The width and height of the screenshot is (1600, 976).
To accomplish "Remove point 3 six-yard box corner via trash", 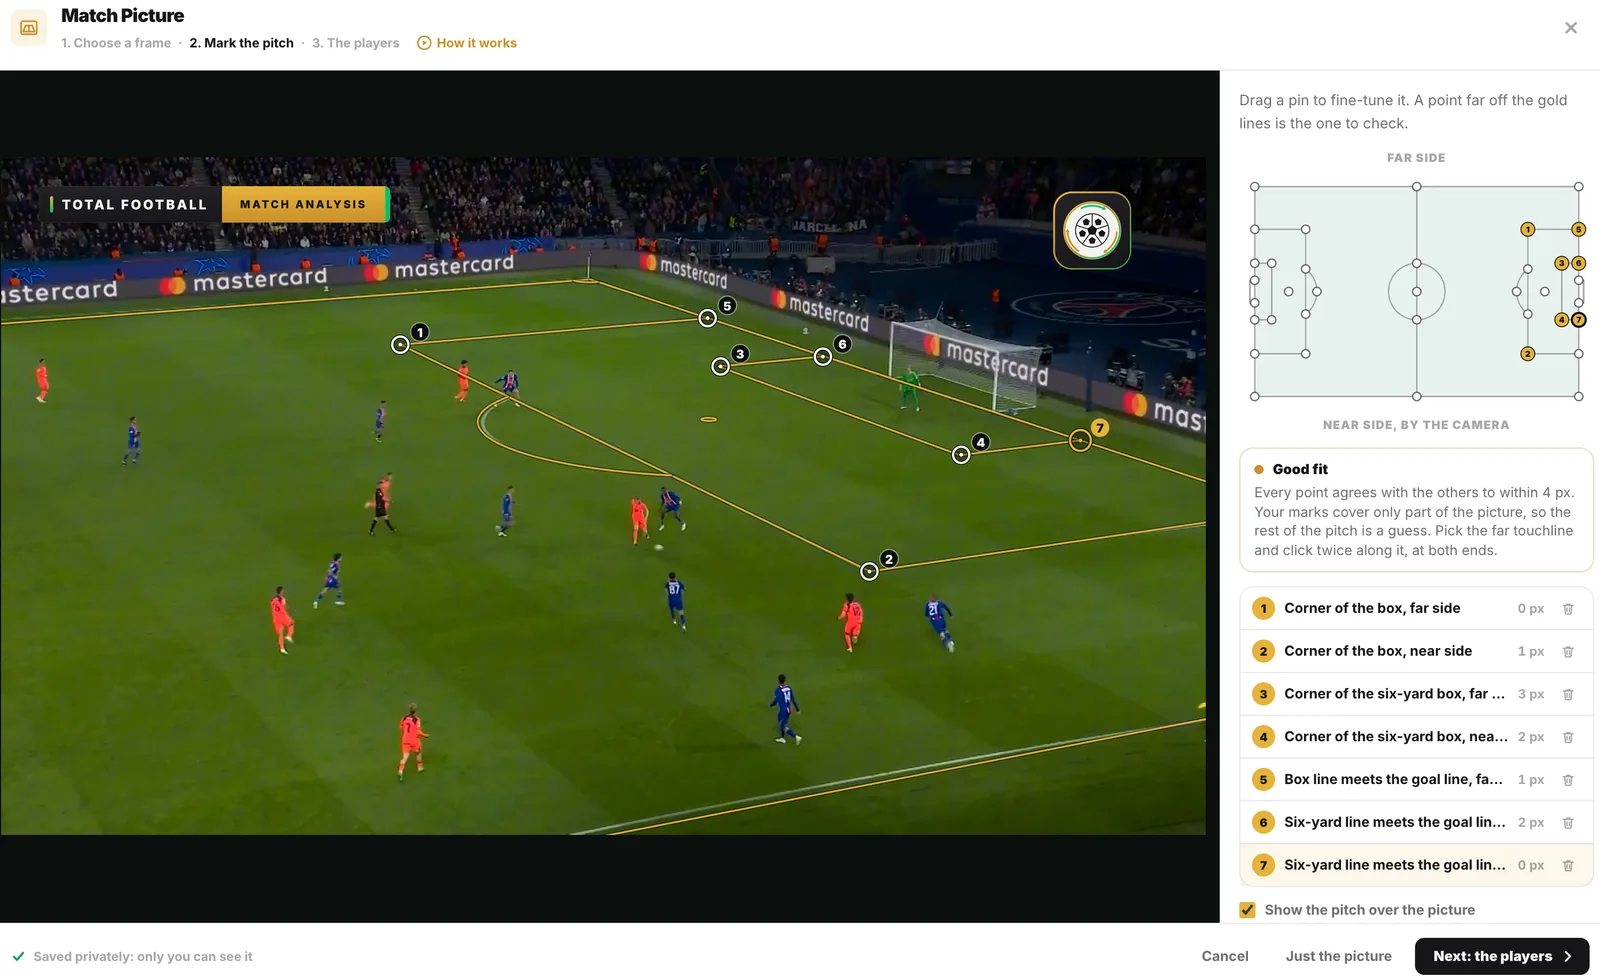I will [x=1568, y=695].
